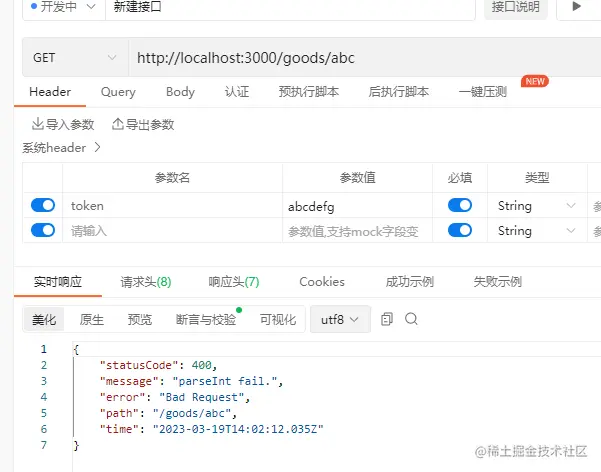Open the String type dropdown for empty row
This screenshot has width=601, height=472.
click(x=537, y=231)
